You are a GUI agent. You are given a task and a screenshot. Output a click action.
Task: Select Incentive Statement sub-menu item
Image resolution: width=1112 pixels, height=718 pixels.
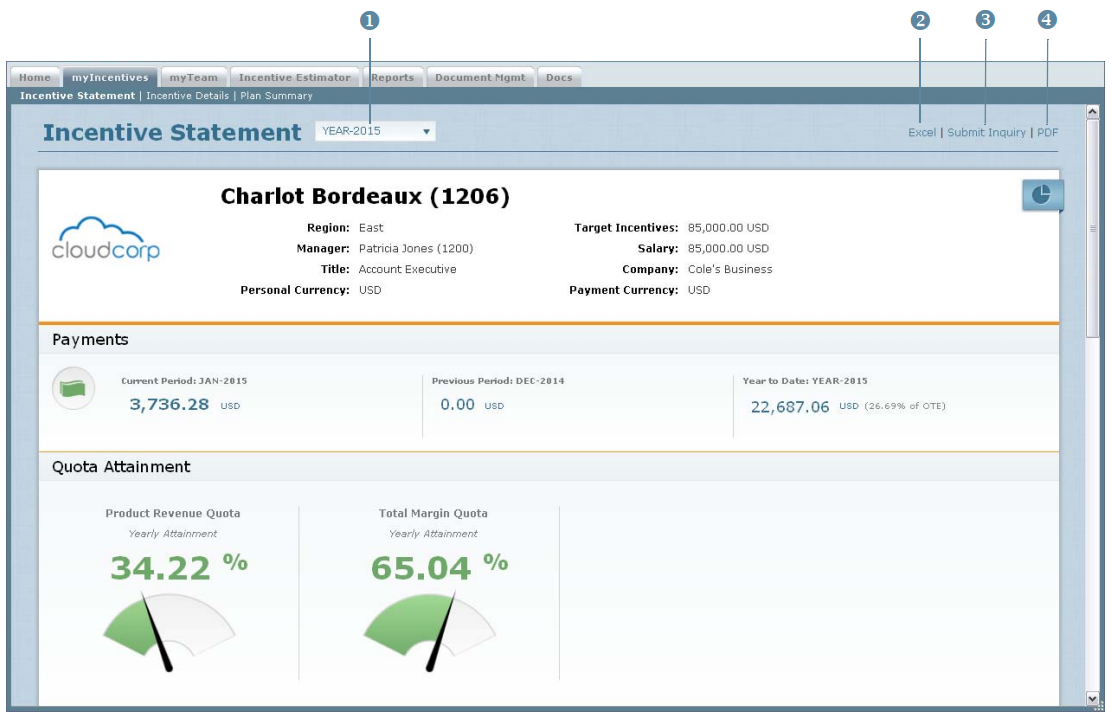pyautogui.click(x=77, y=96)
